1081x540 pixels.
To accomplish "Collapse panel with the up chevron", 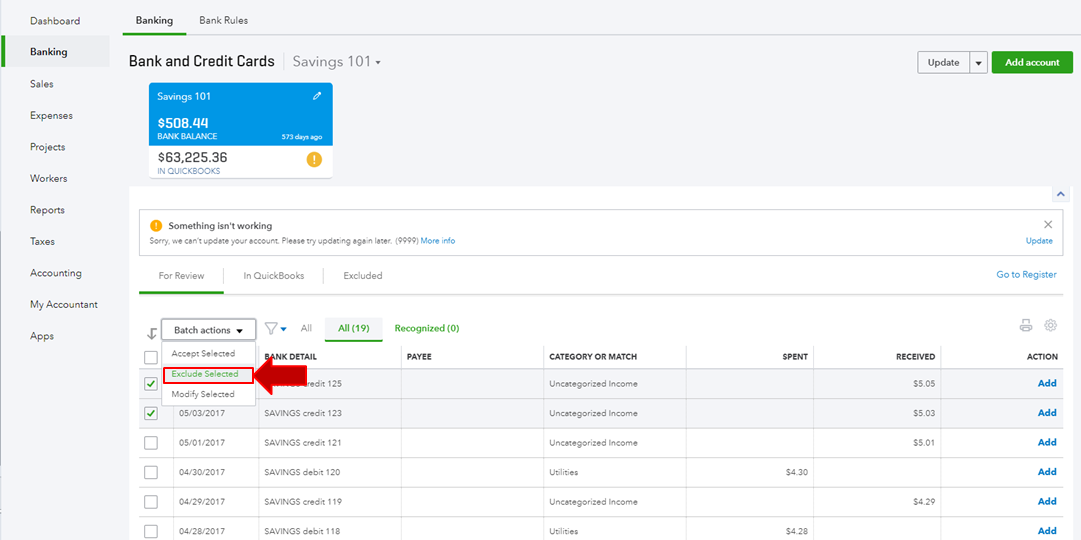I will pos(1061,194).
